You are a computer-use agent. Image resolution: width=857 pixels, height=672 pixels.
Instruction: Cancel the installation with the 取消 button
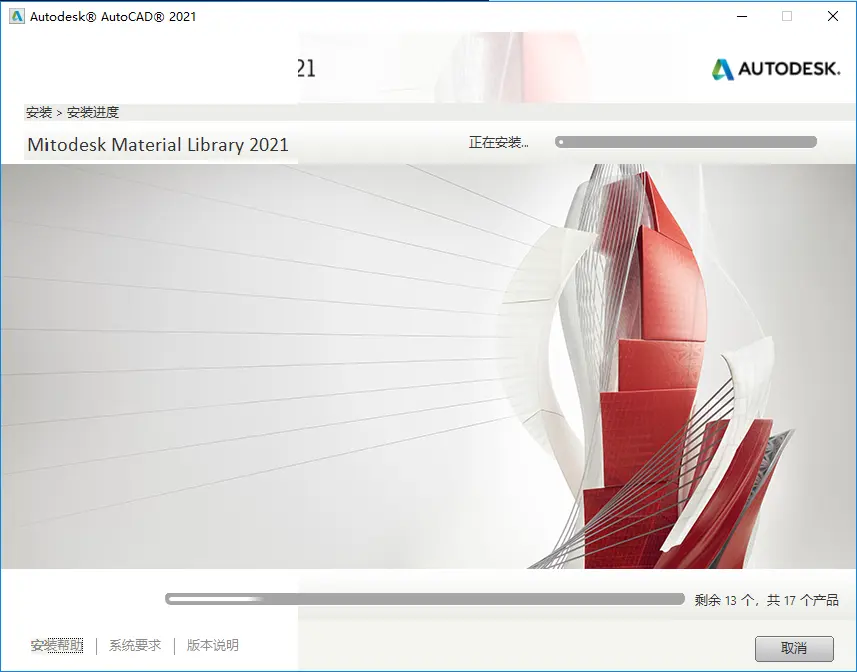tap(794, 649)
